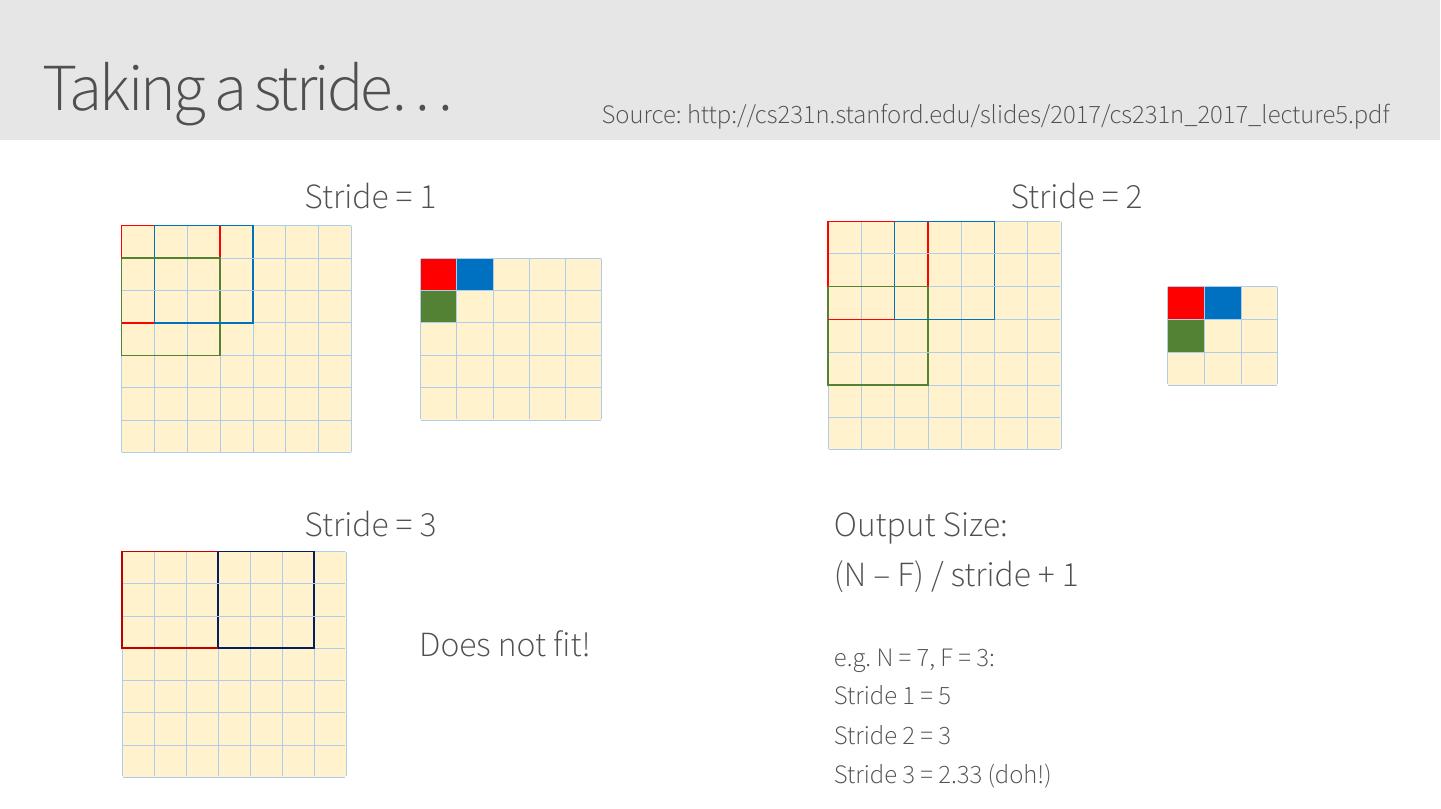The image size is (1441, 809).
Task: Click the "Stride 2 = 3" result line
Action: (x=892, y=736)
